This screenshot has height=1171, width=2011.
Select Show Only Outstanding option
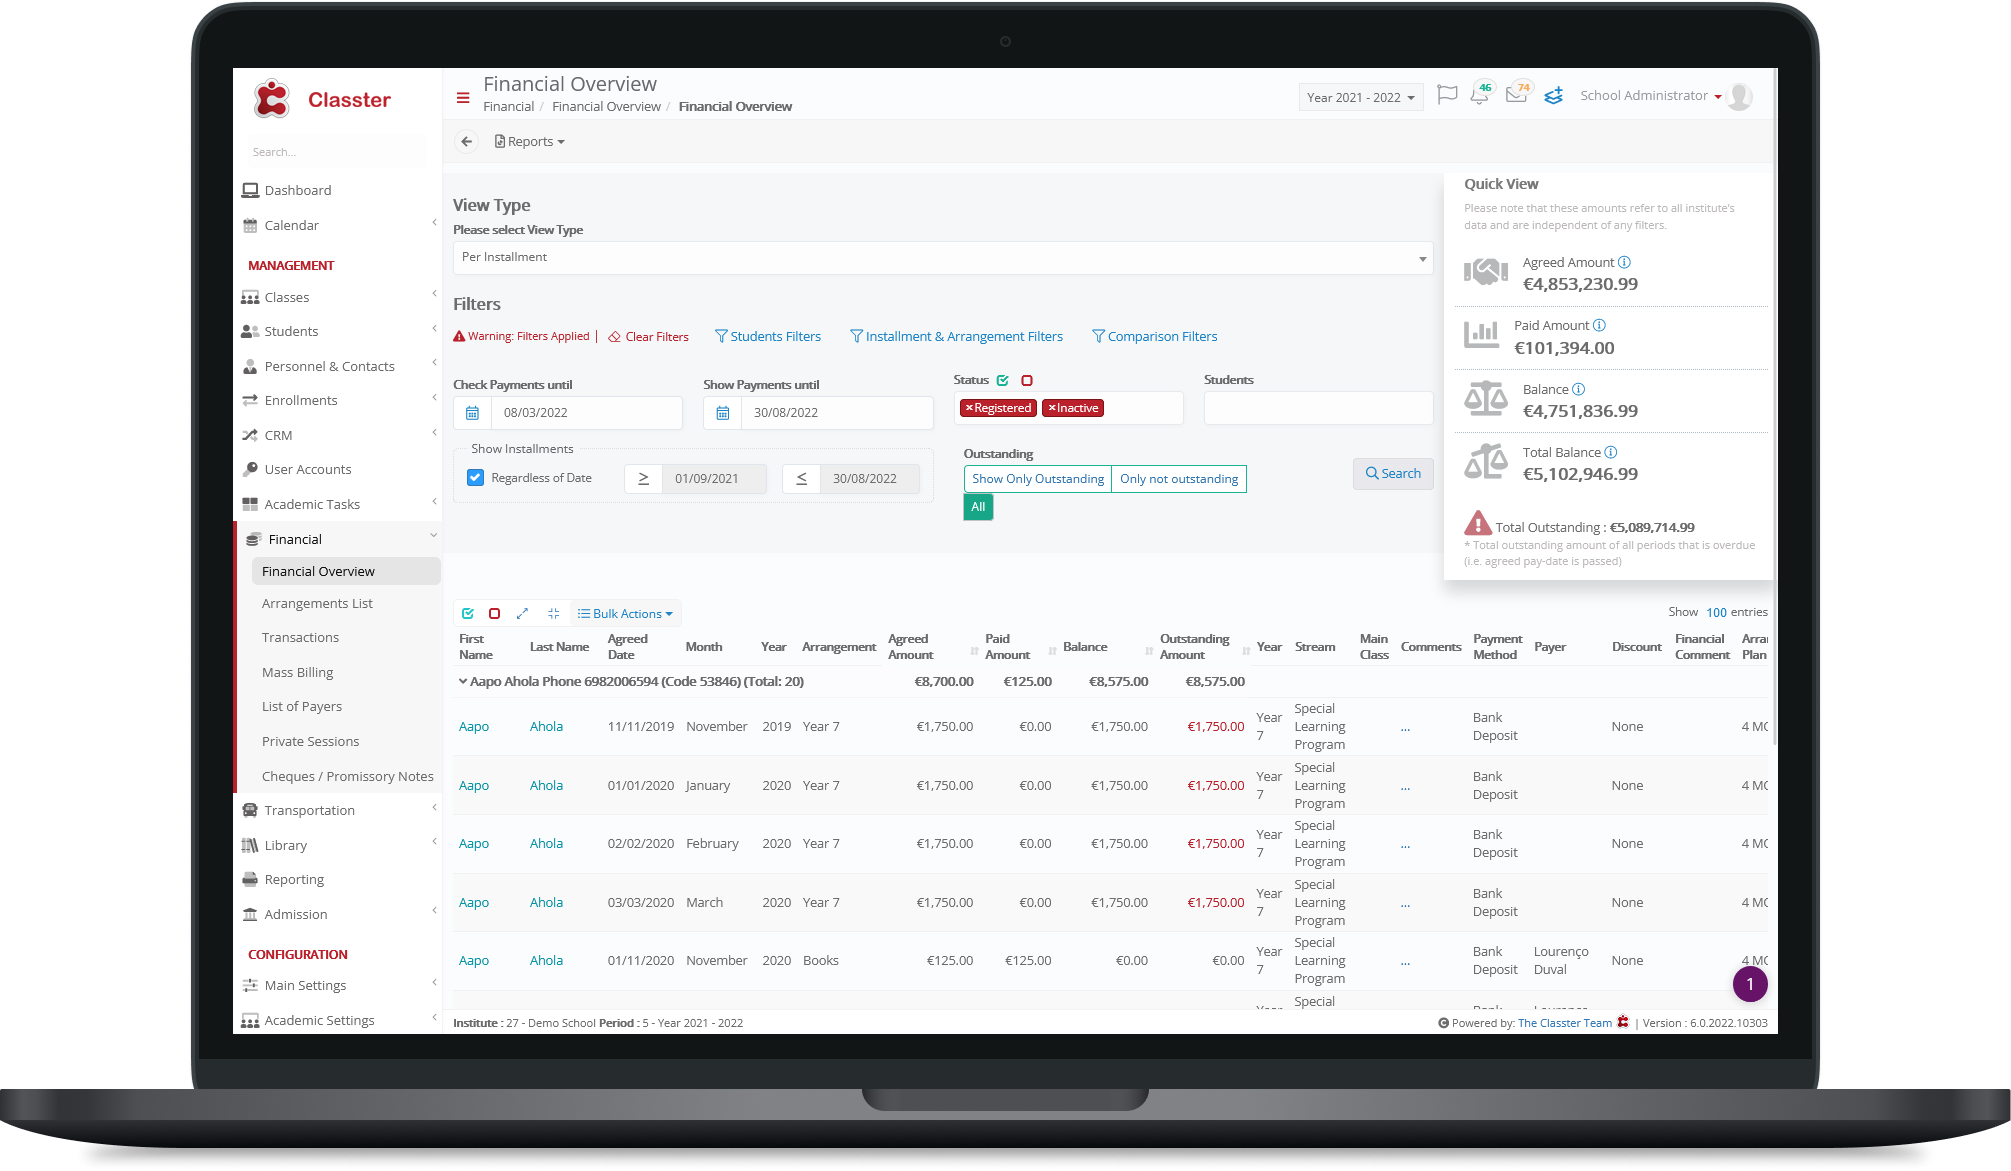click(1038, 479)
